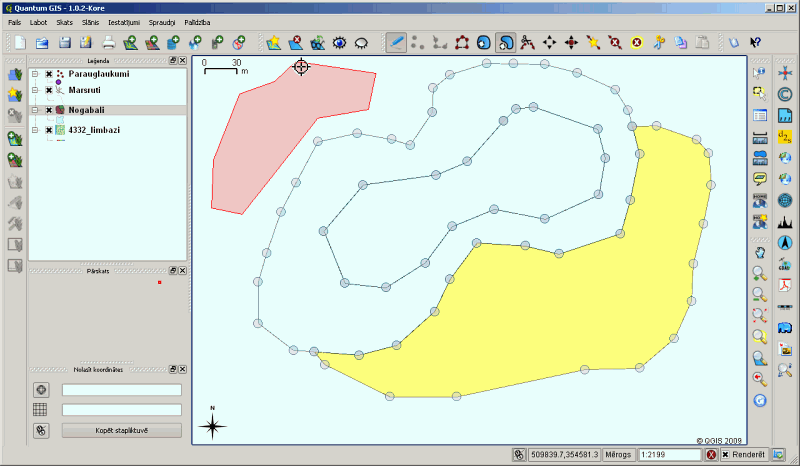
Task: Collapse the Parauglaukumi layer tree node
Action: (35, 74)
